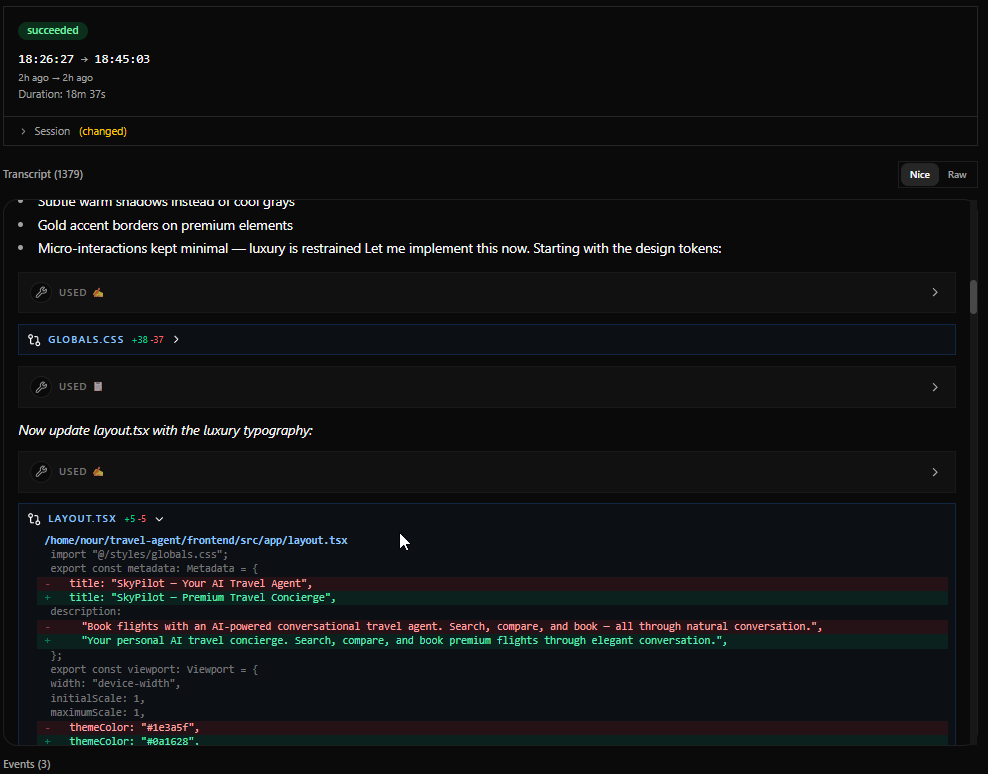Open the Events (3) section

point(26,764)
